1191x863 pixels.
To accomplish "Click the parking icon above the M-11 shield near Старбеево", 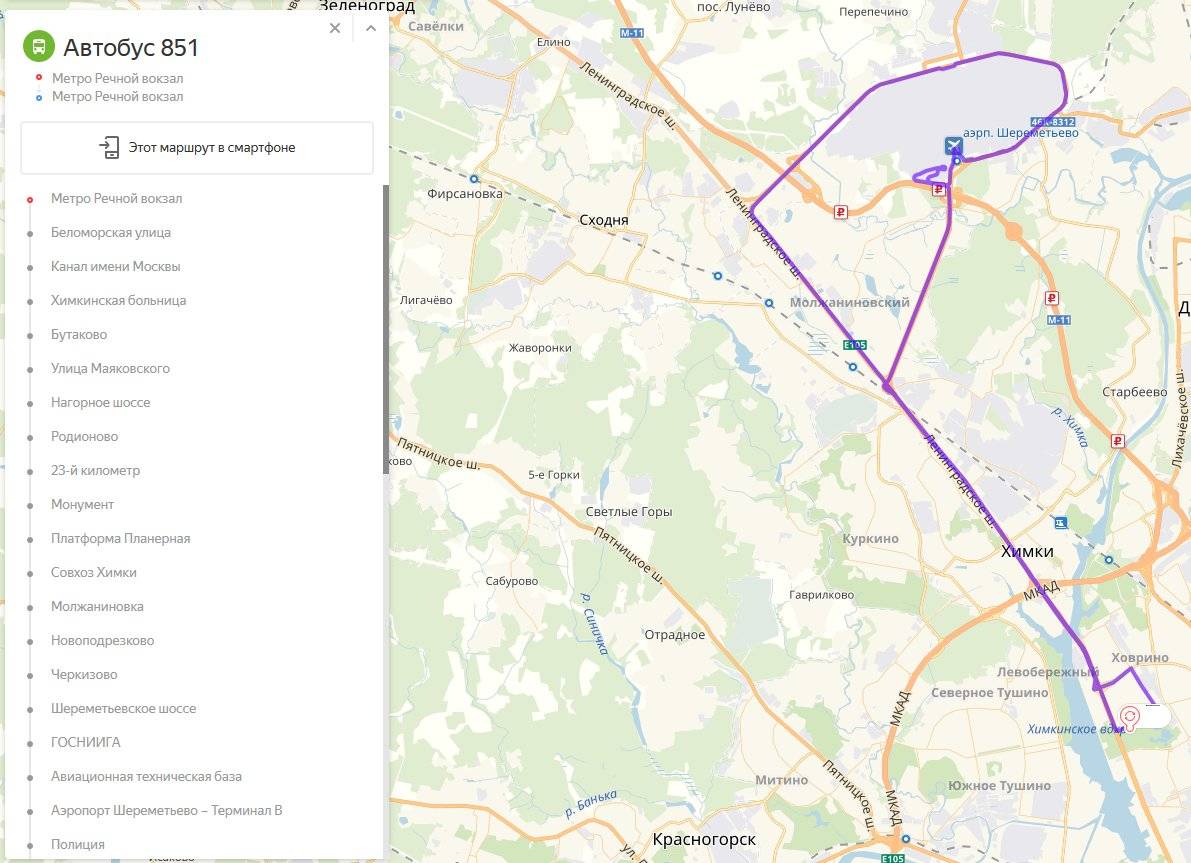I will click(x=1052, y=298).
